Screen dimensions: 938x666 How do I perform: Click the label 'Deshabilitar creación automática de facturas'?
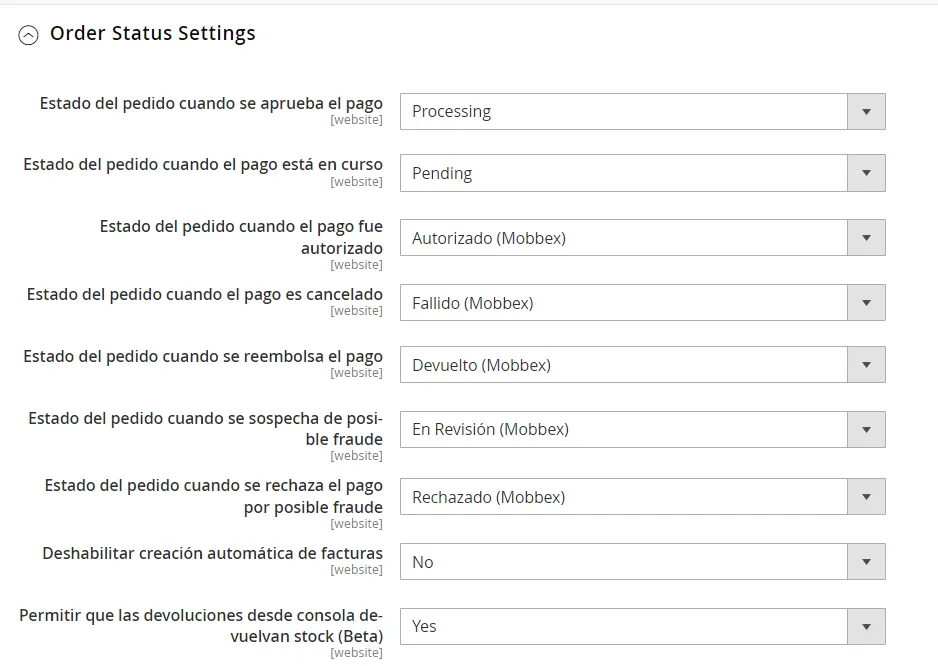point(212,554)
